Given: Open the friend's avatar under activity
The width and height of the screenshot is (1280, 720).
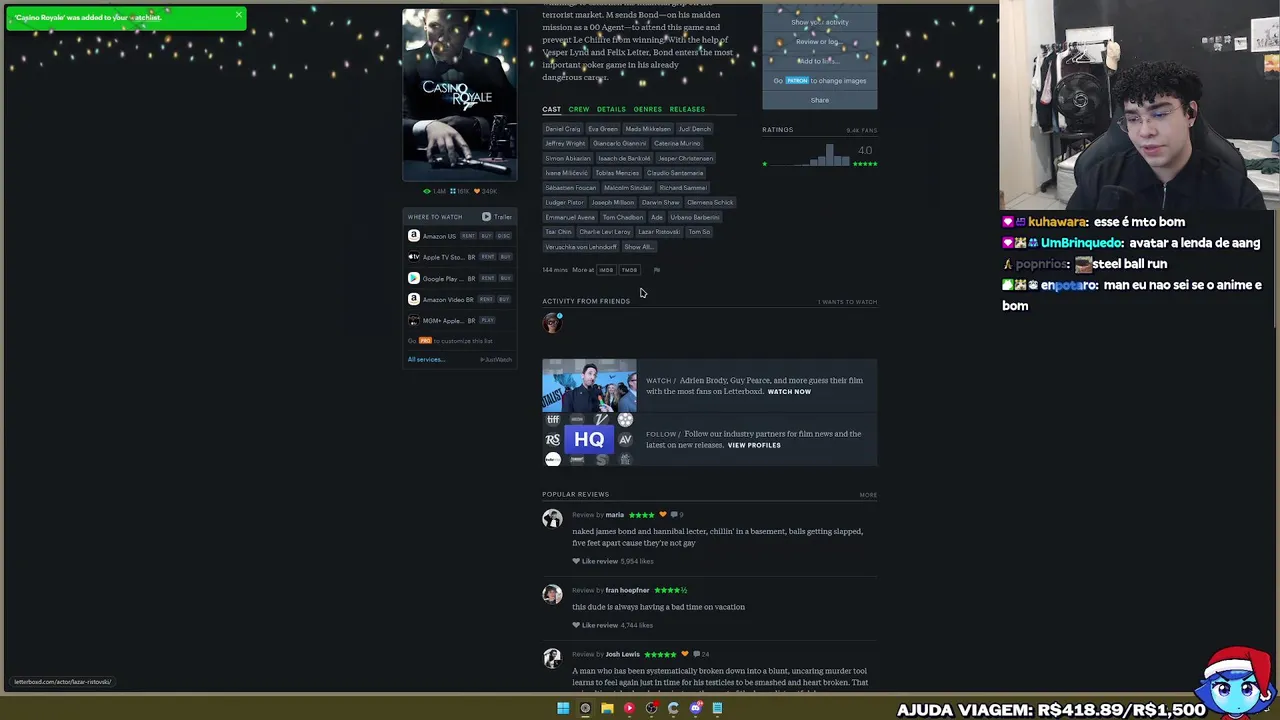Looking at the screenshot, I should (x=552, y=323).
